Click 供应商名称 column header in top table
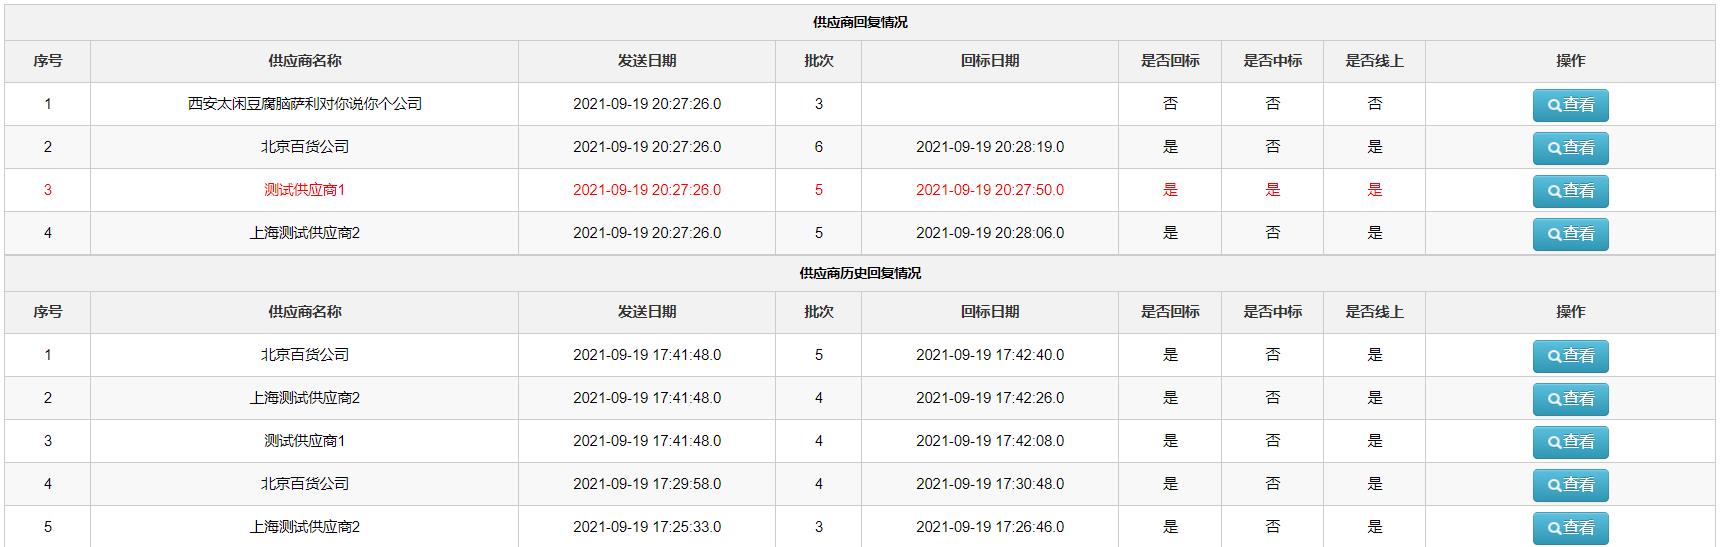The image size is (1735, 547). pyautogui.click(x=304, y=61)
